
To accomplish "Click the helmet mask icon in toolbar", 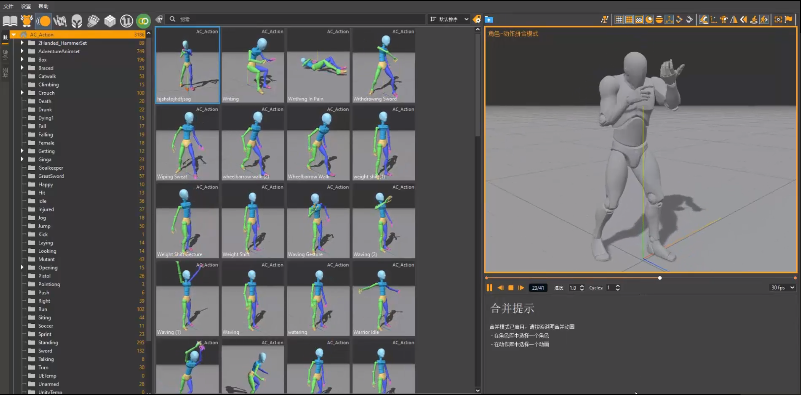I will point(77,21).
